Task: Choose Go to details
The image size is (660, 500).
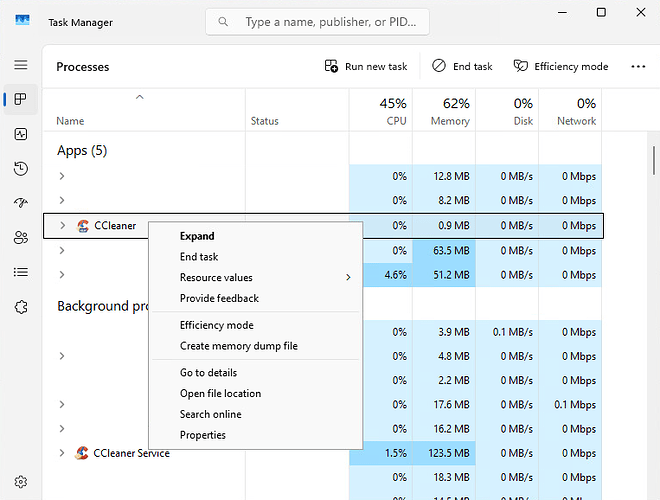Action: point(255,372)
